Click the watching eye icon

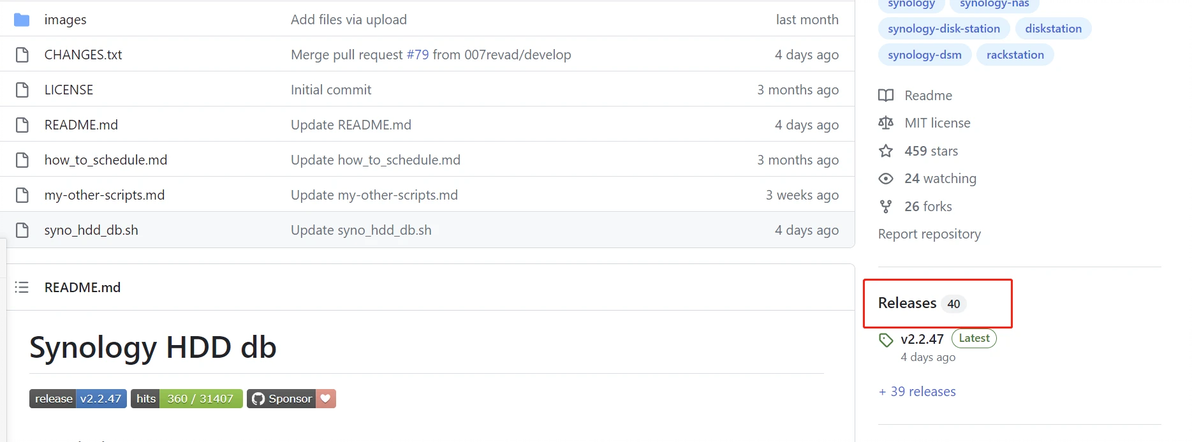pyautogui.click(x=886, y=179)
